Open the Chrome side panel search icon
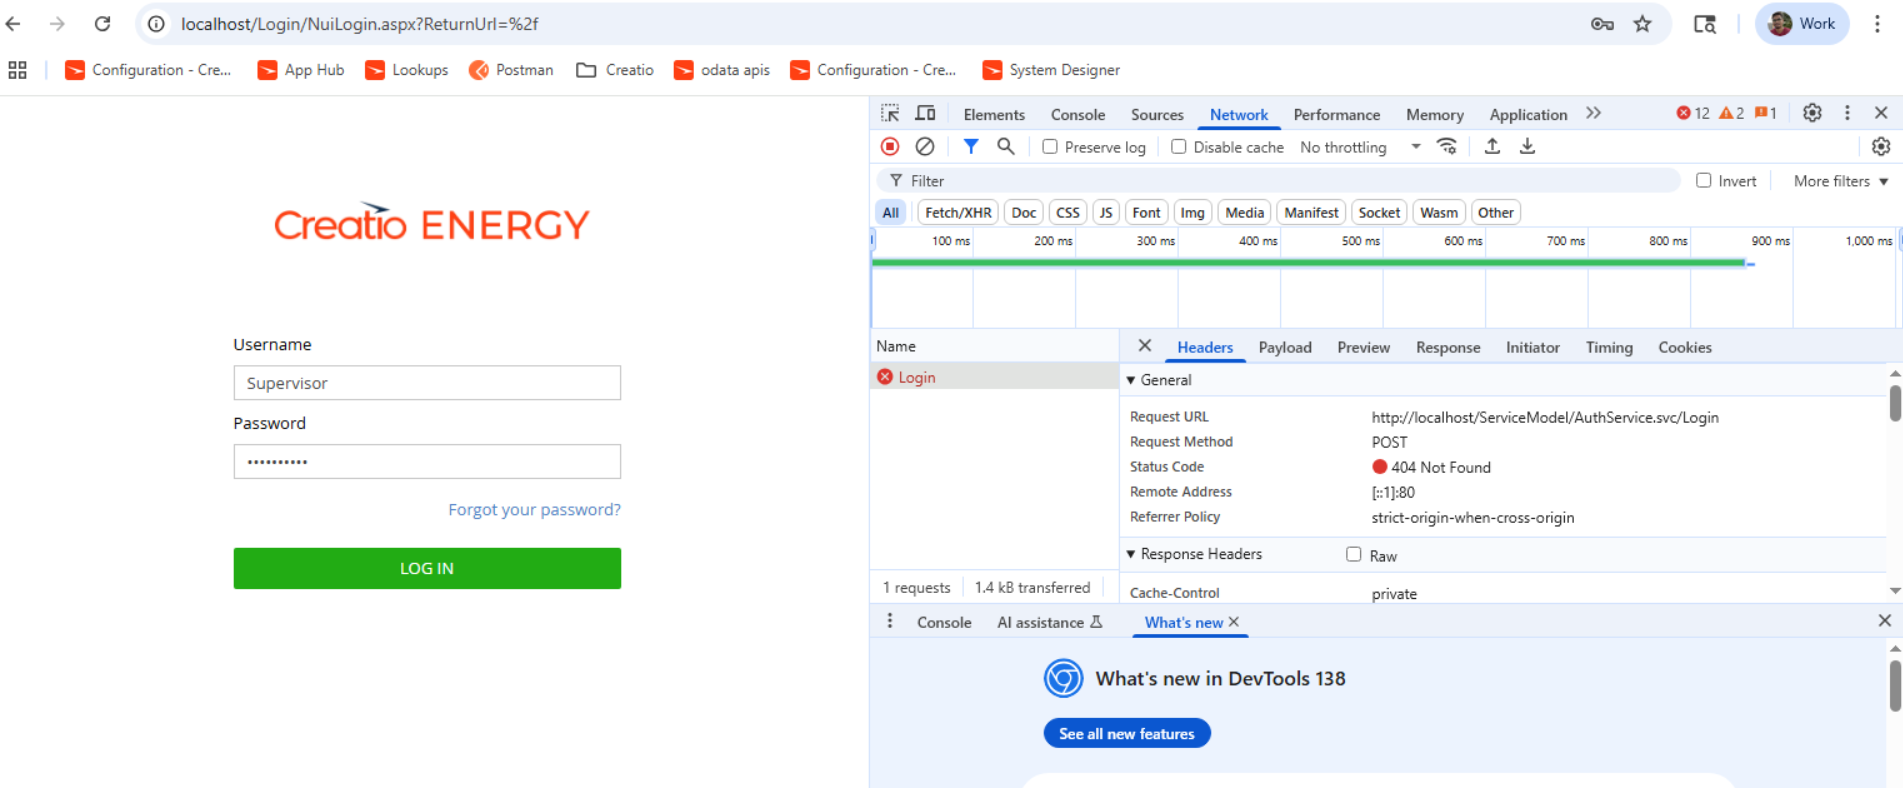This screenshot has width=1903, height=788. [1705, 24]
